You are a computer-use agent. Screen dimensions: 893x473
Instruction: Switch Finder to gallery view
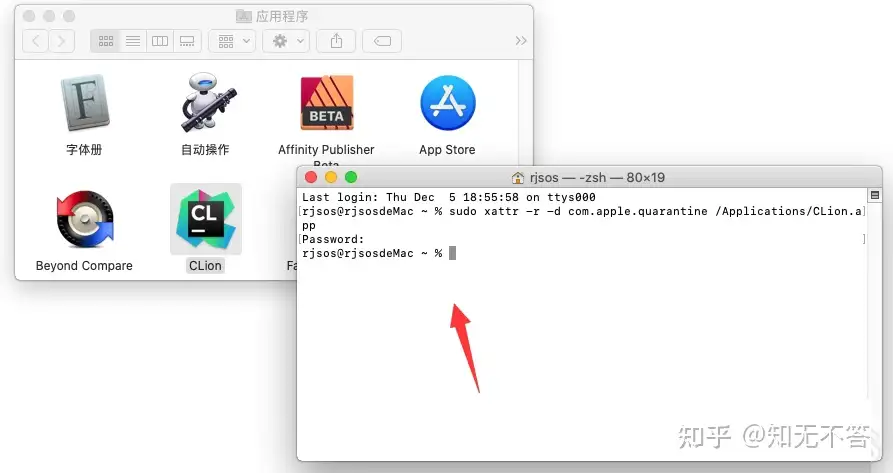pyautogui.click(x=187, y=41)
